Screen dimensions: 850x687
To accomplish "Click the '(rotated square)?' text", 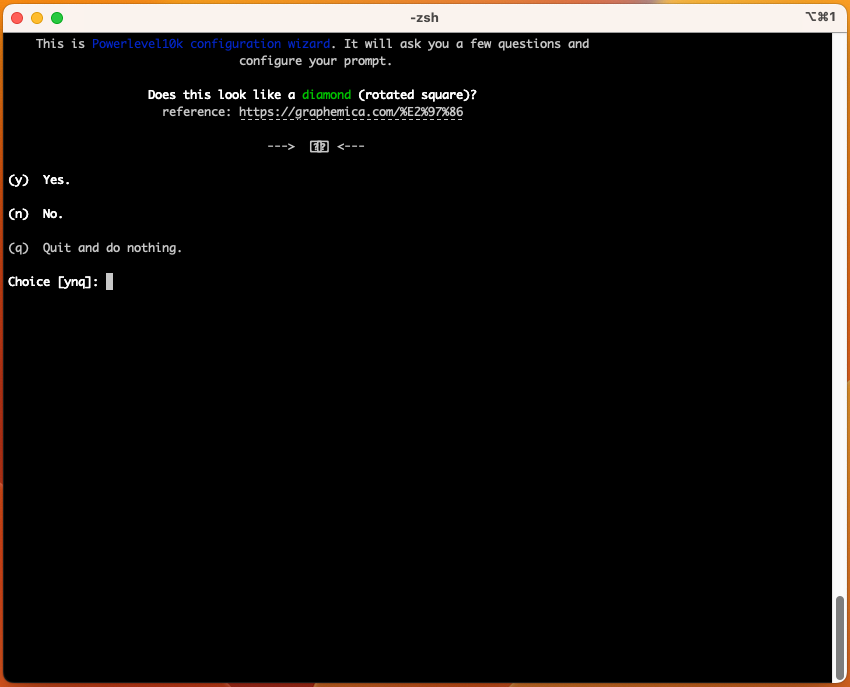I will (417, 95).
